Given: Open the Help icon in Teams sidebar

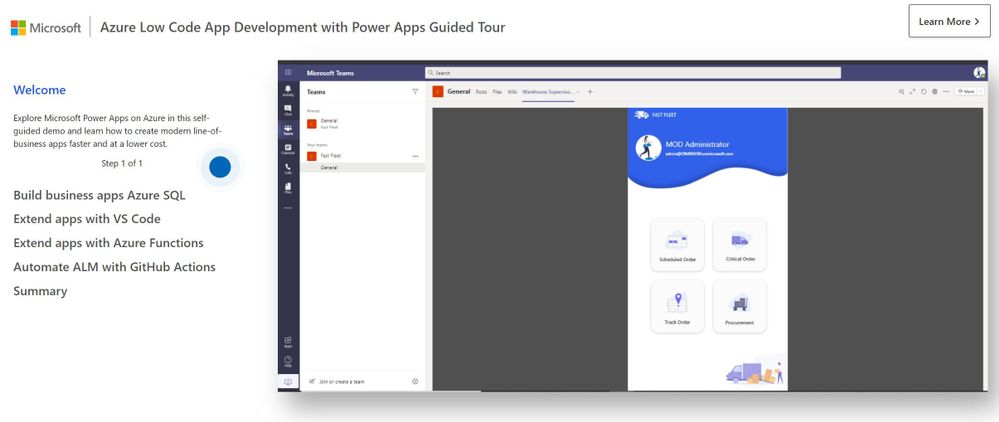Looking at the screenshot, I should [x=288, y=361].
